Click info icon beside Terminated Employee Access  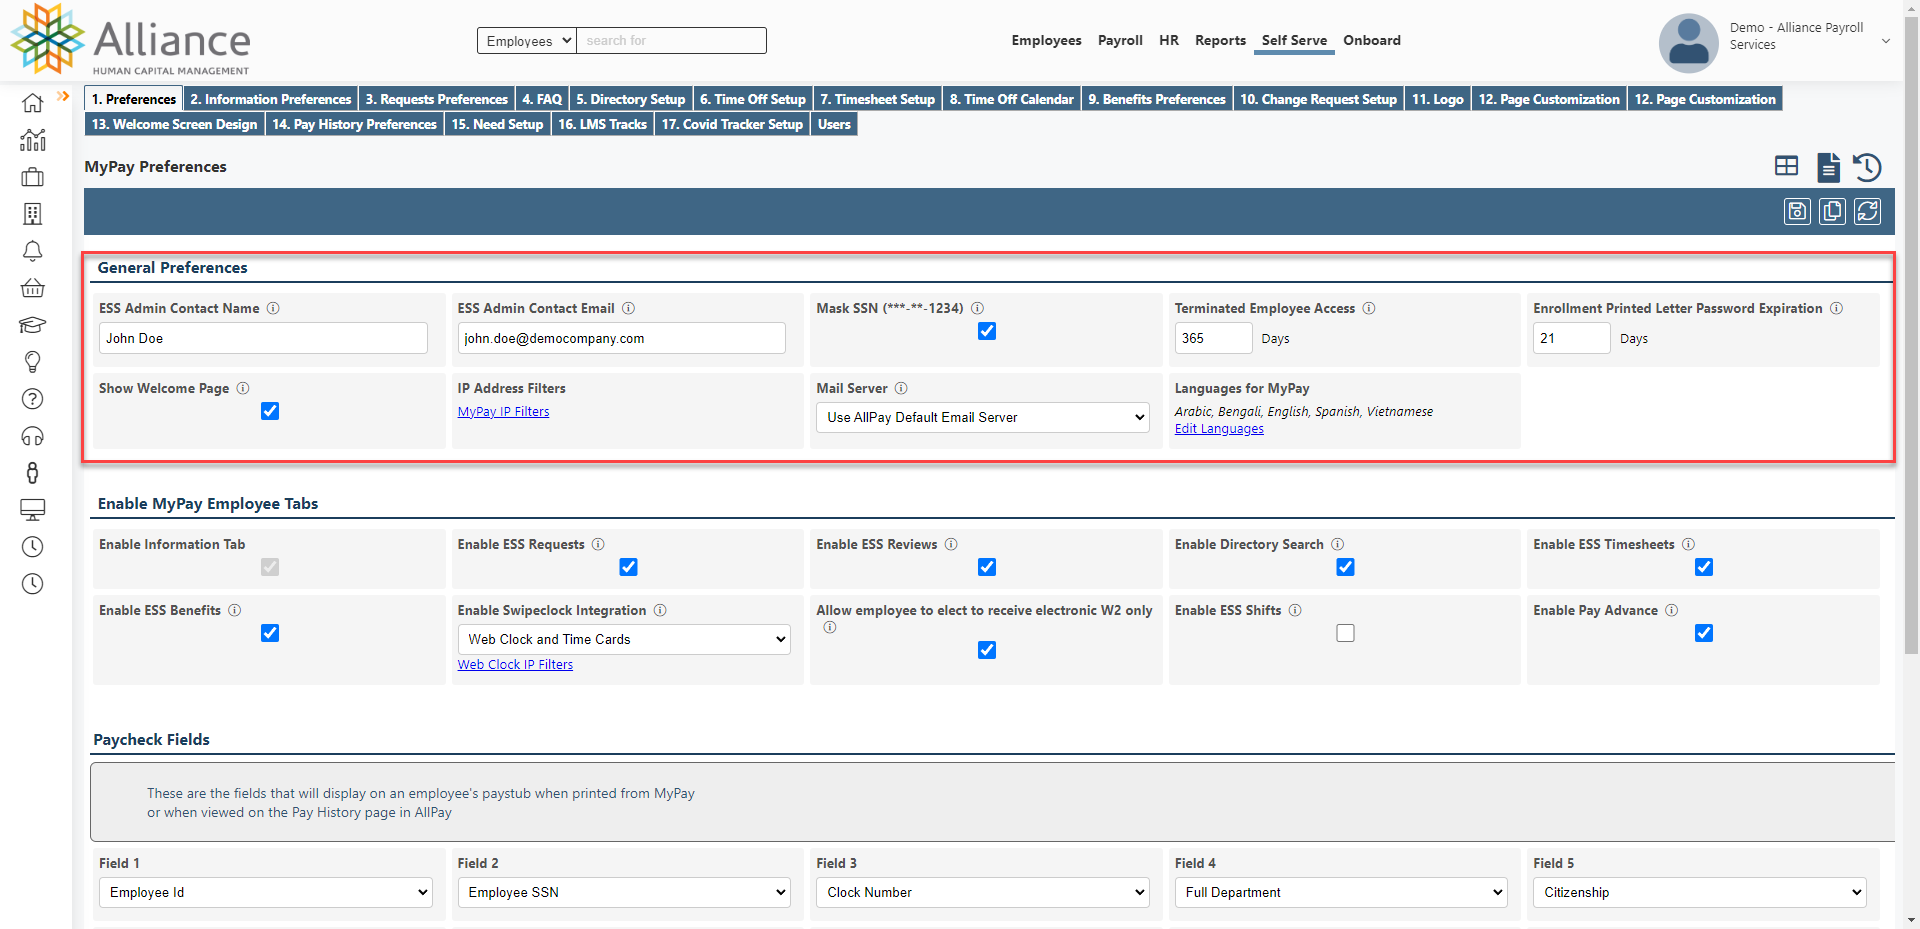pyautogui.click(x=1369, y=308)
